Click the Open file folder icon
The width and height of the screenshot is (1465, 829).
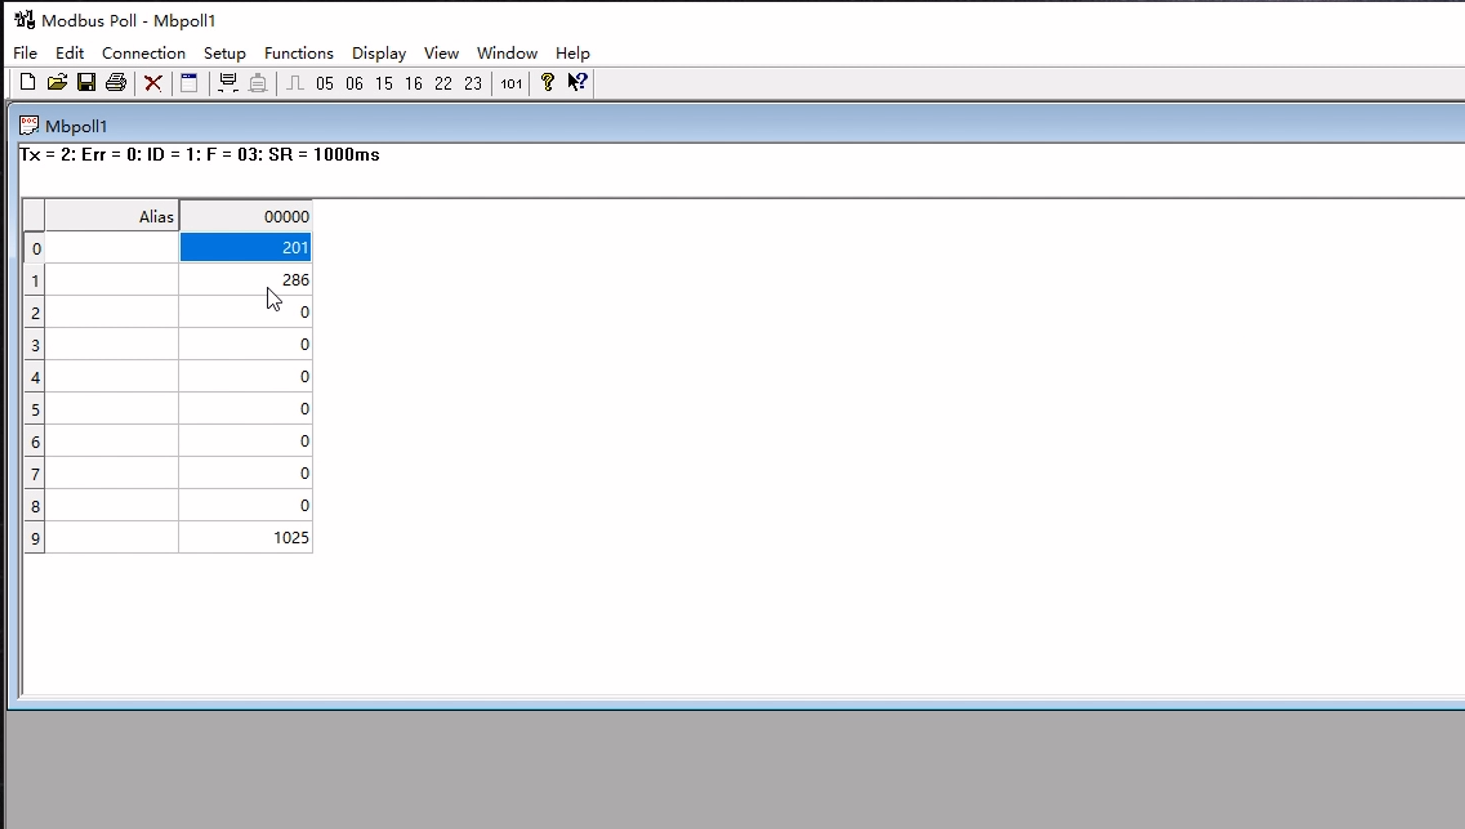point(57,83)
